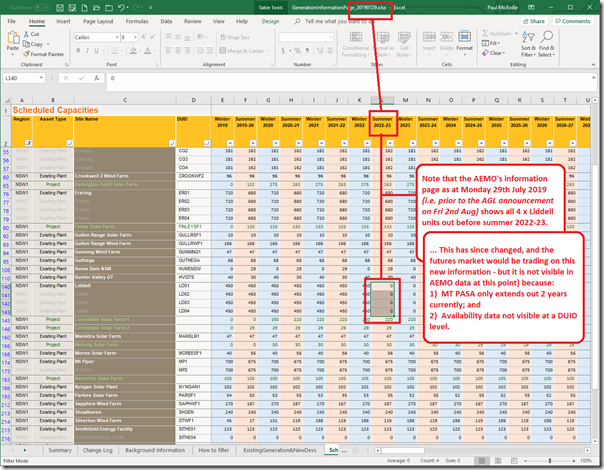Open the File menu
Viewport: 604px width, 470px height.
(12, 21)
